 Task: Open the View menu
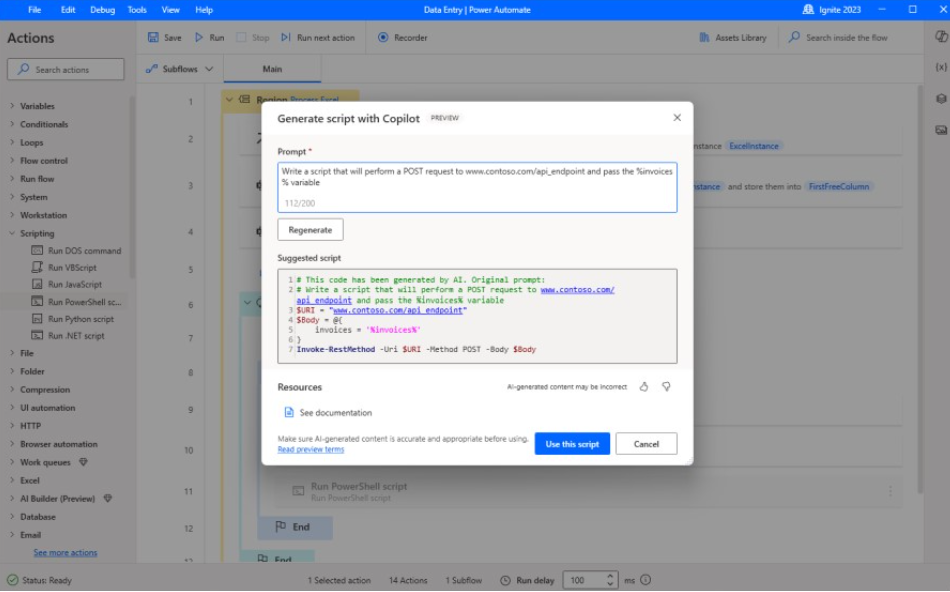170,10
